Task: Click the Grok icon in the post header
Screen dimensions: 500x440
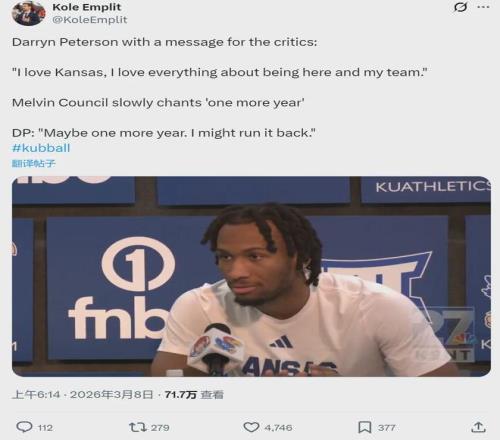Action: pos(460,7)
